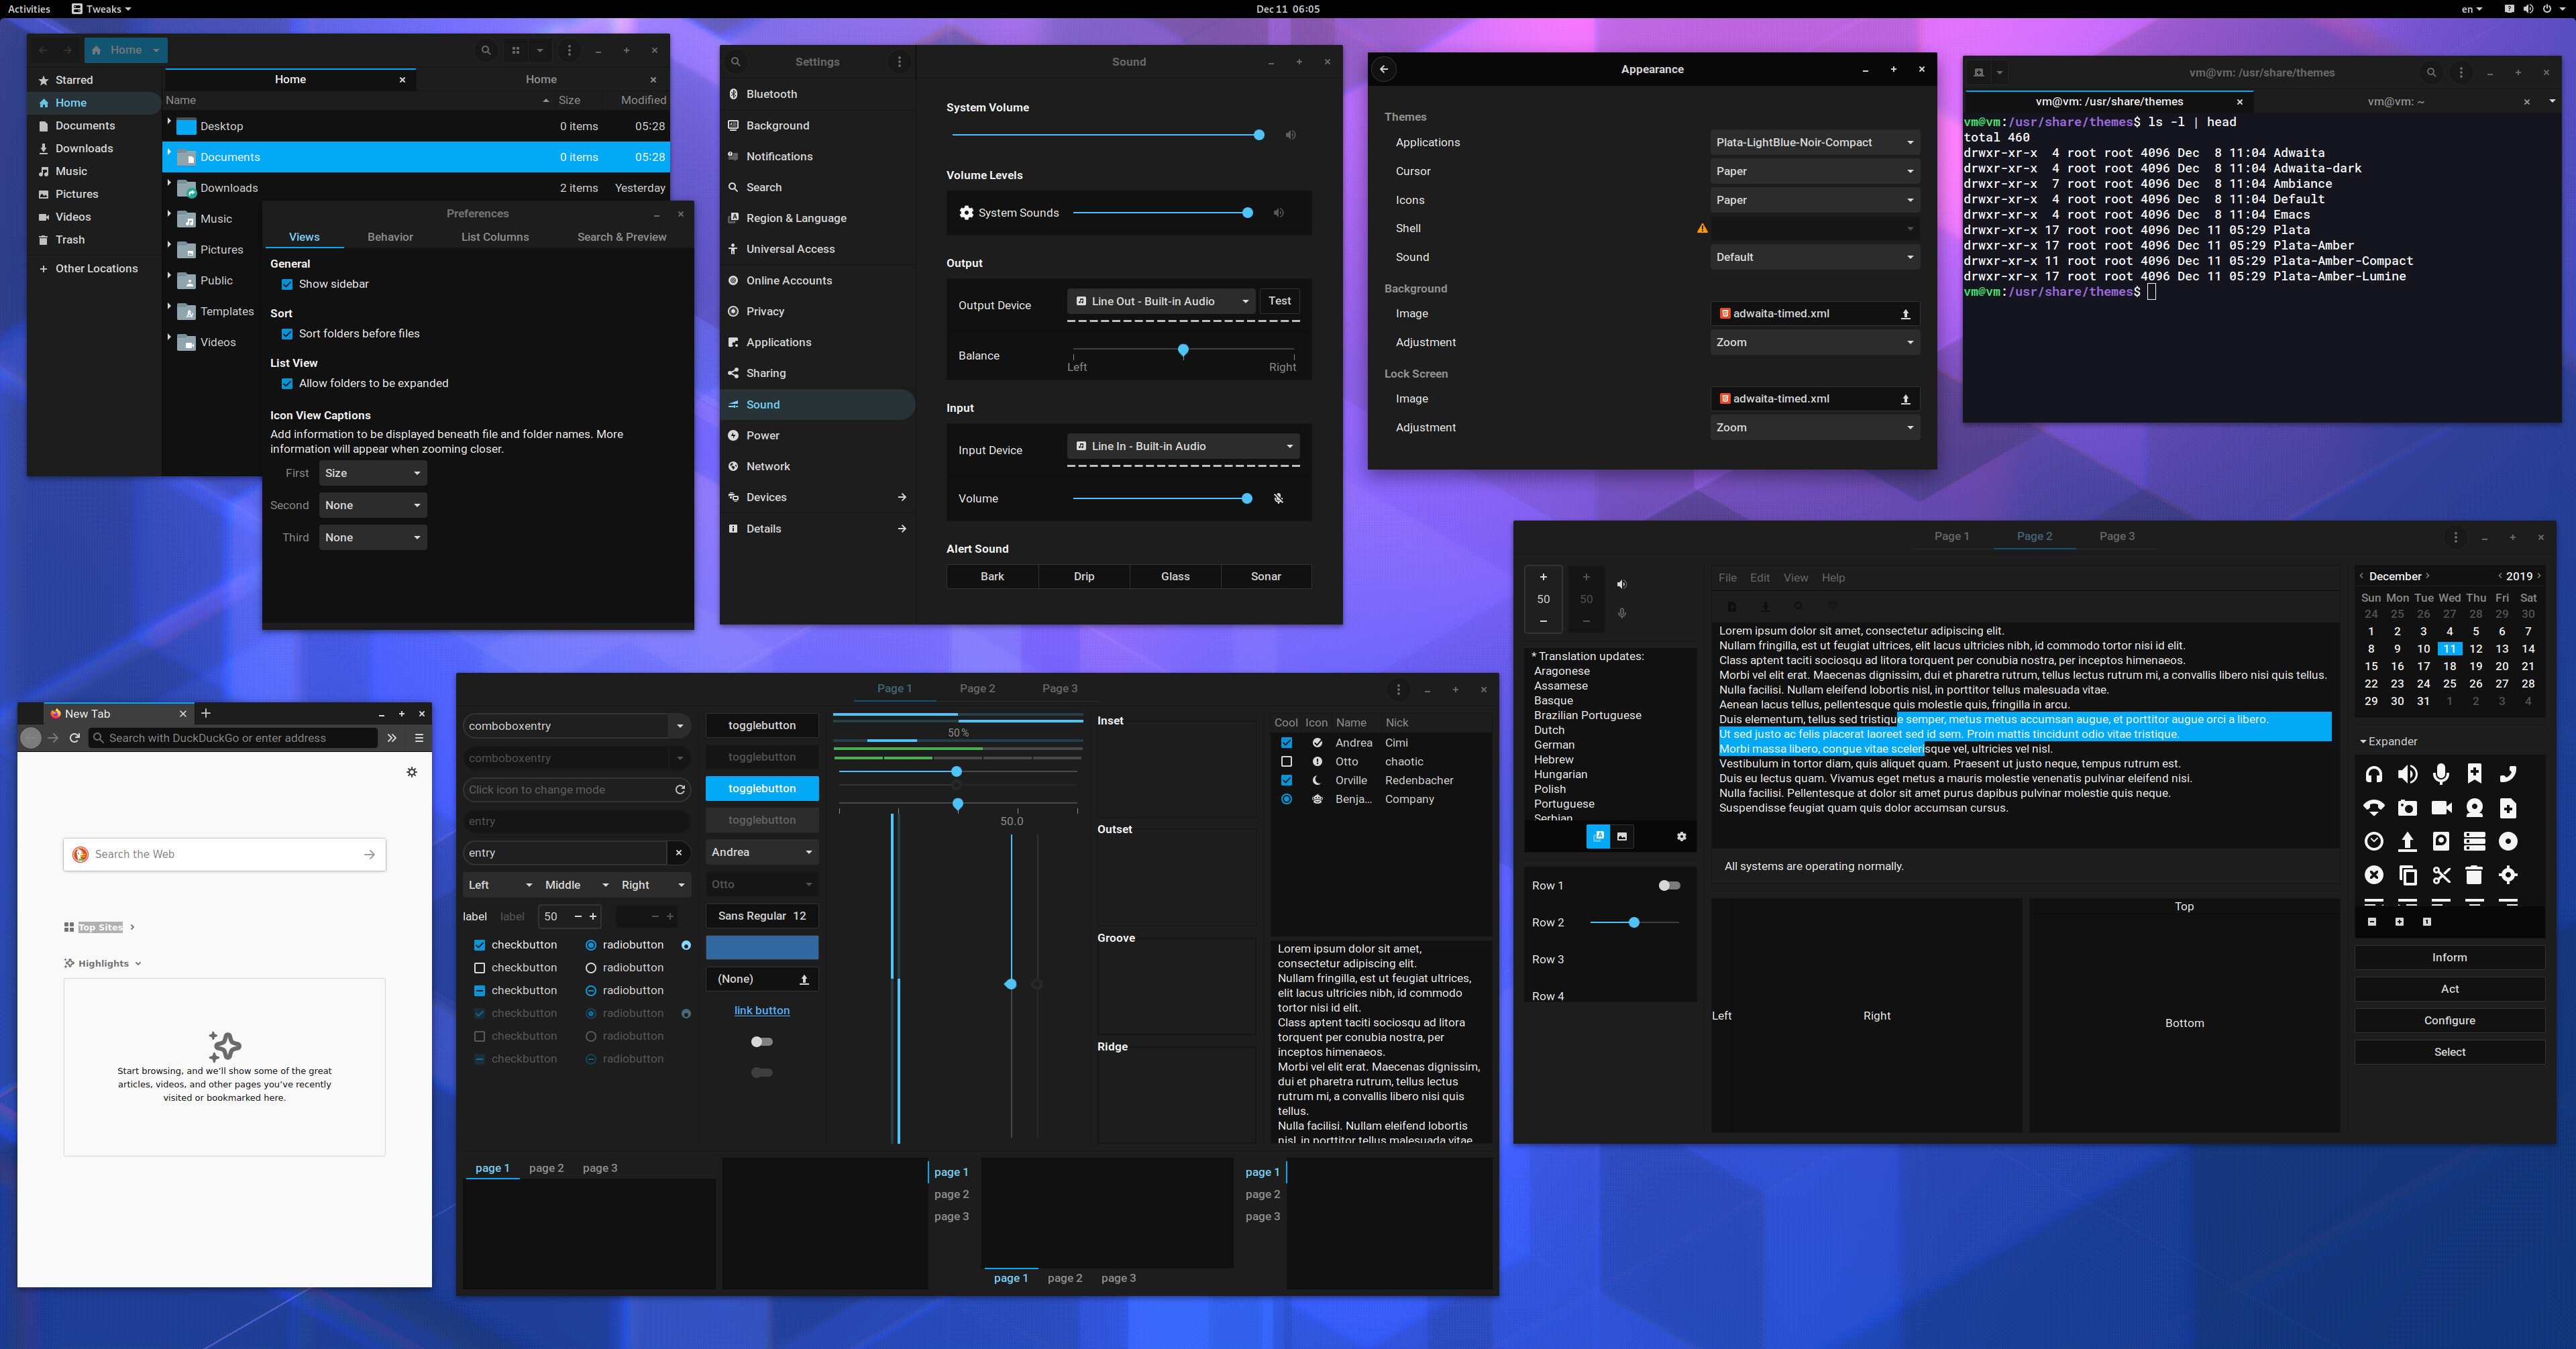The width and height of the screenshot is (2576, 1349).
Task: Open the Applications theme dropdown in Appearance
Action: (1814, 143)
